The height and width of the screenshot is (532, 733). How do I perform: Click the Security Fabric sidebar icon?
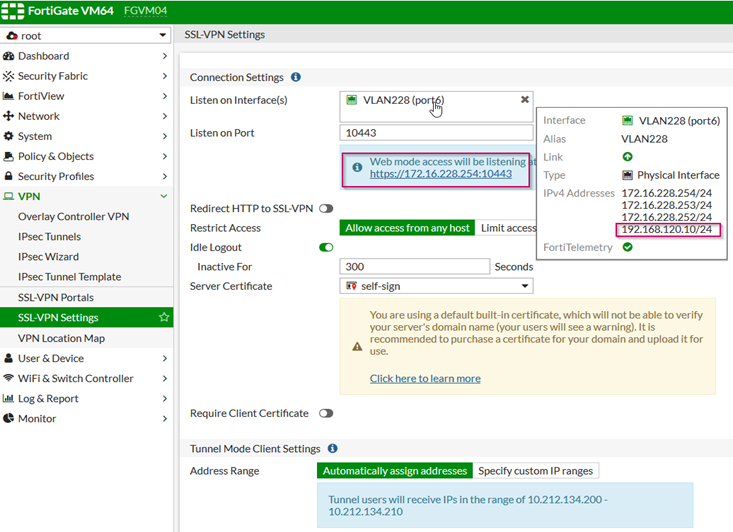click(8, 76)
